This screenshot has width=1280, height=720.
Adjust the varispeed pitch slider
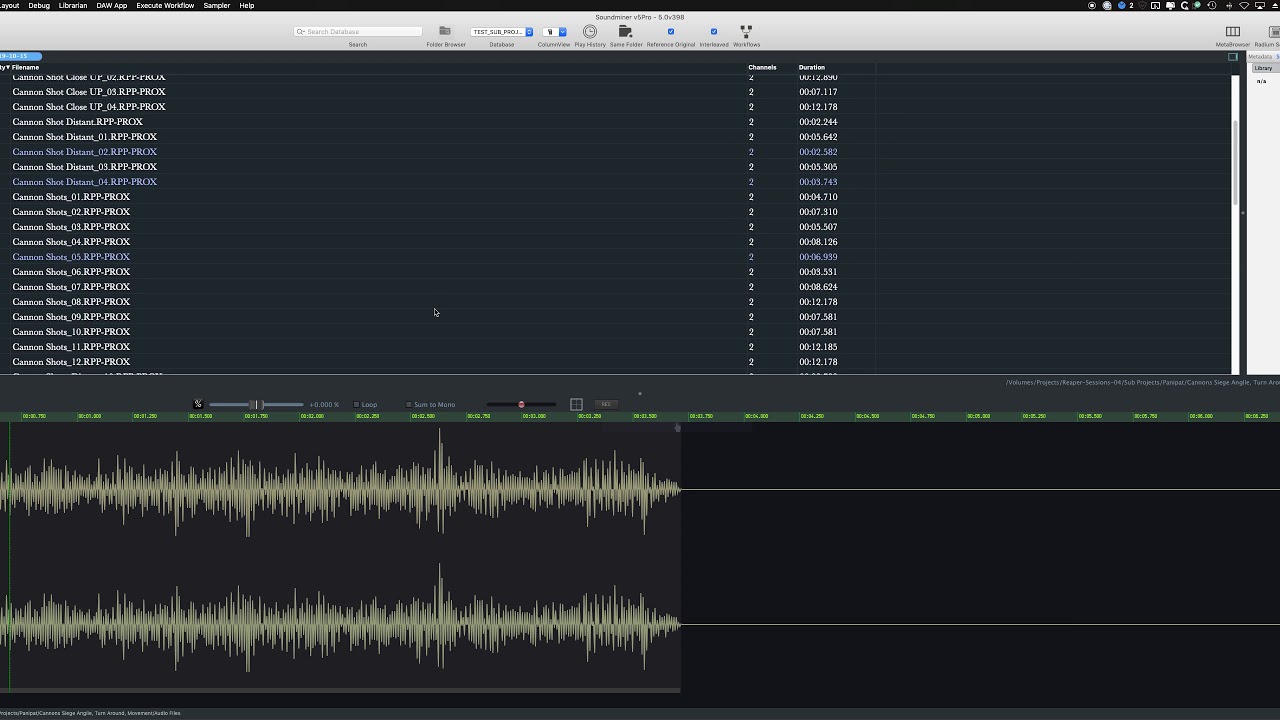(256, 404)
